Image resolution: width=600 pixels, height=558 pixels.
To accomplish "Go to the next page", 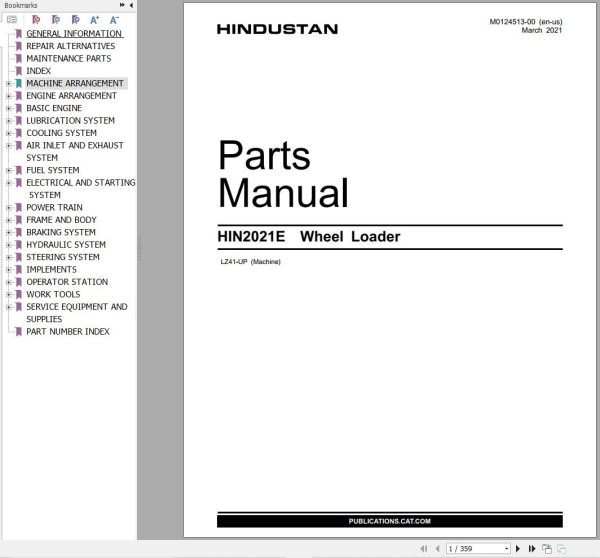I will (518, 548).
